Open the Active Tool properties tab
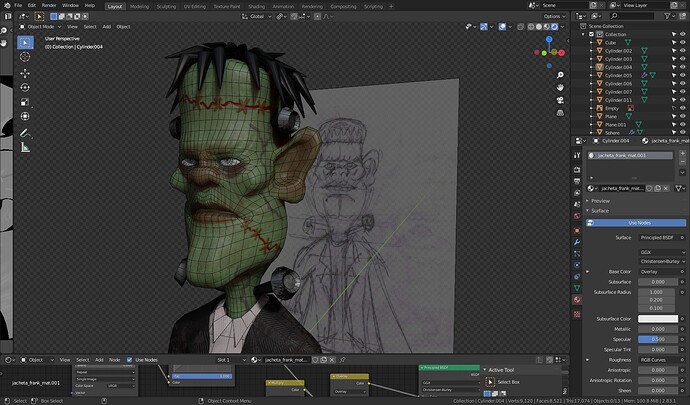The height and width of the screenshot is (405, 690). click(x=577, y=155)
